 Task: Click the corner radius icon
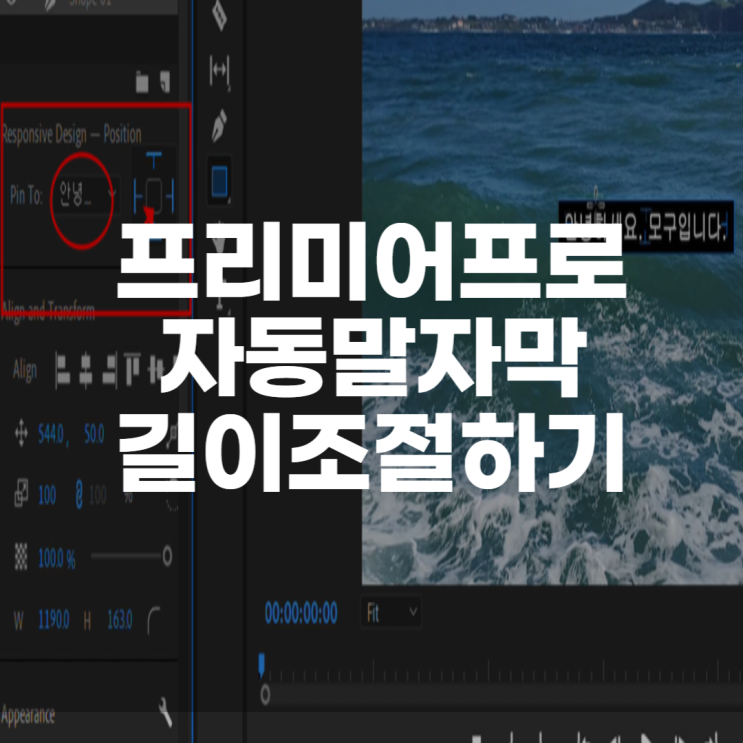pos(154,620)
